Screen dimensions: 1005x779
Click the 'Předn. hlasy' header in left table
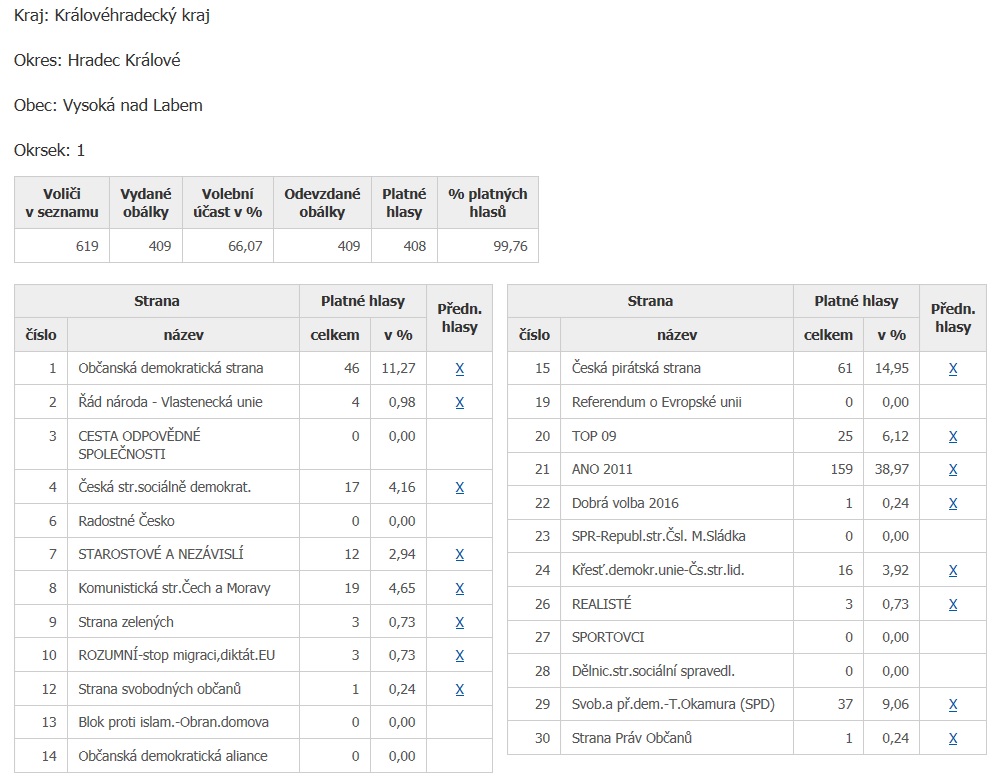pyautogui.click(x=460, y=318)
